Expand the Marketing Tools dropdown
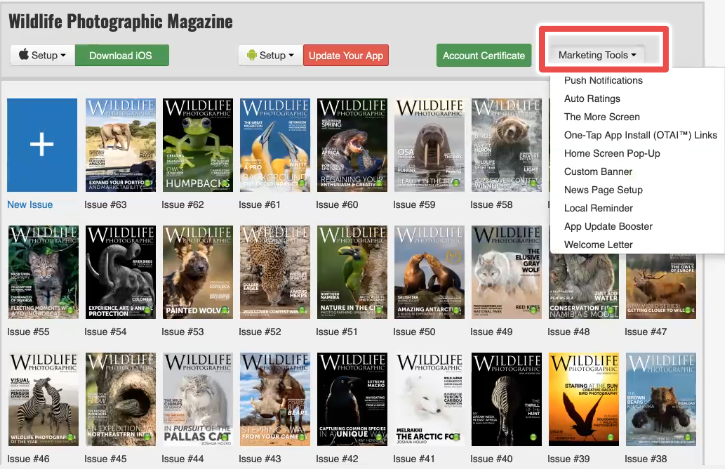This screenshot has width=725, height=469. click(597, 55)
